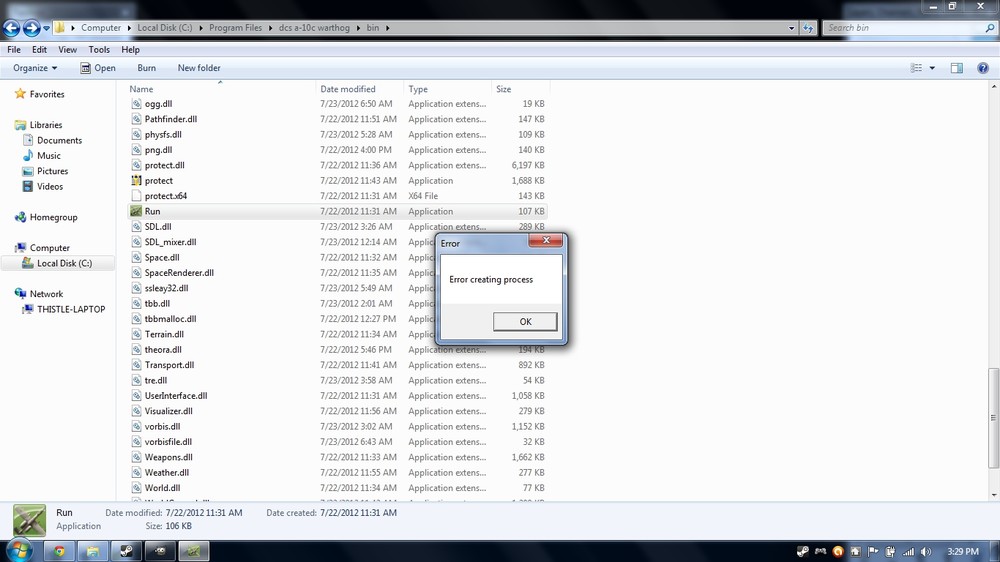
Task: Open Steam from the taskbar
Action: (126, 551)
